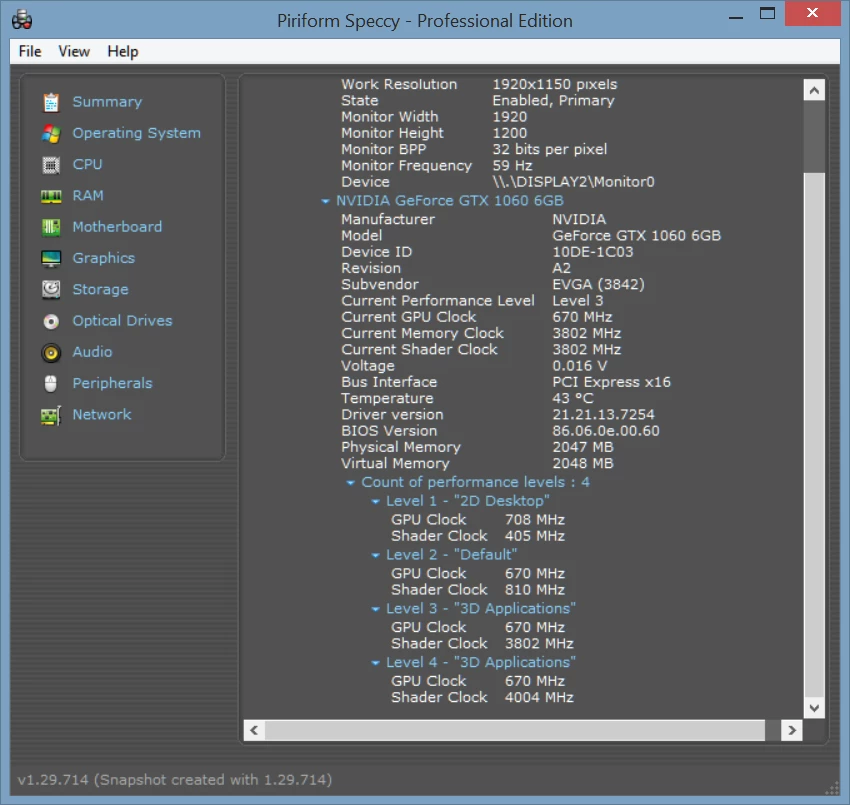Click the Driver version 21.21.13.7254 value
This screenshot has height=805, width=850.
click(603, 415)
